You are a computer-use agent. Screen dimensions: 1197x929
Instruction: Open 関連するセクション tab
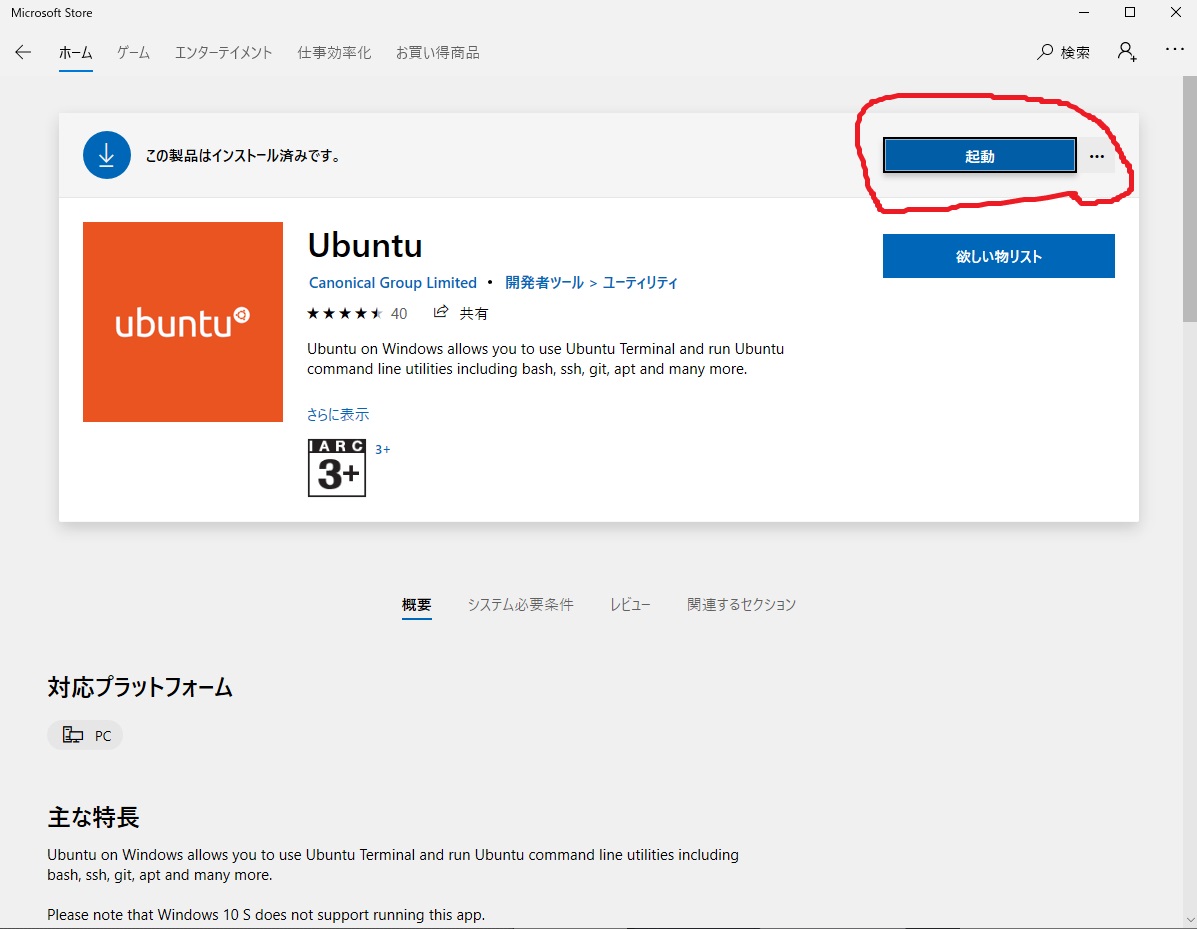(741, 605)
